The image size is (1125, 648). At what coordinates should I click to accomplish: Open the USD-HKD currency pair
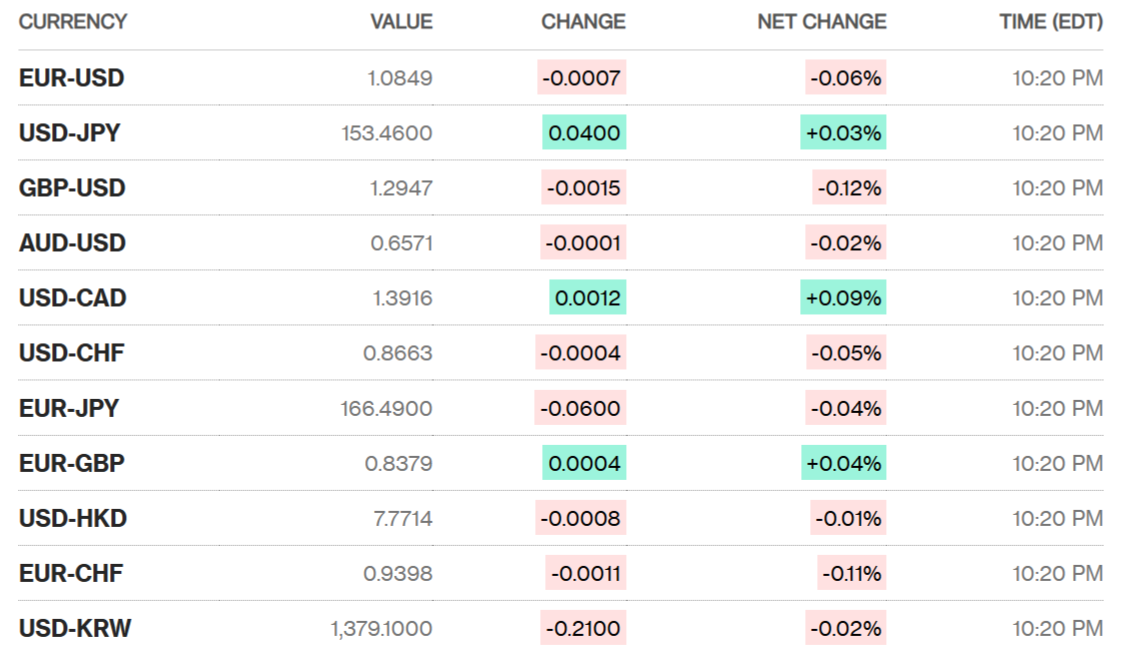coord(72,518)
